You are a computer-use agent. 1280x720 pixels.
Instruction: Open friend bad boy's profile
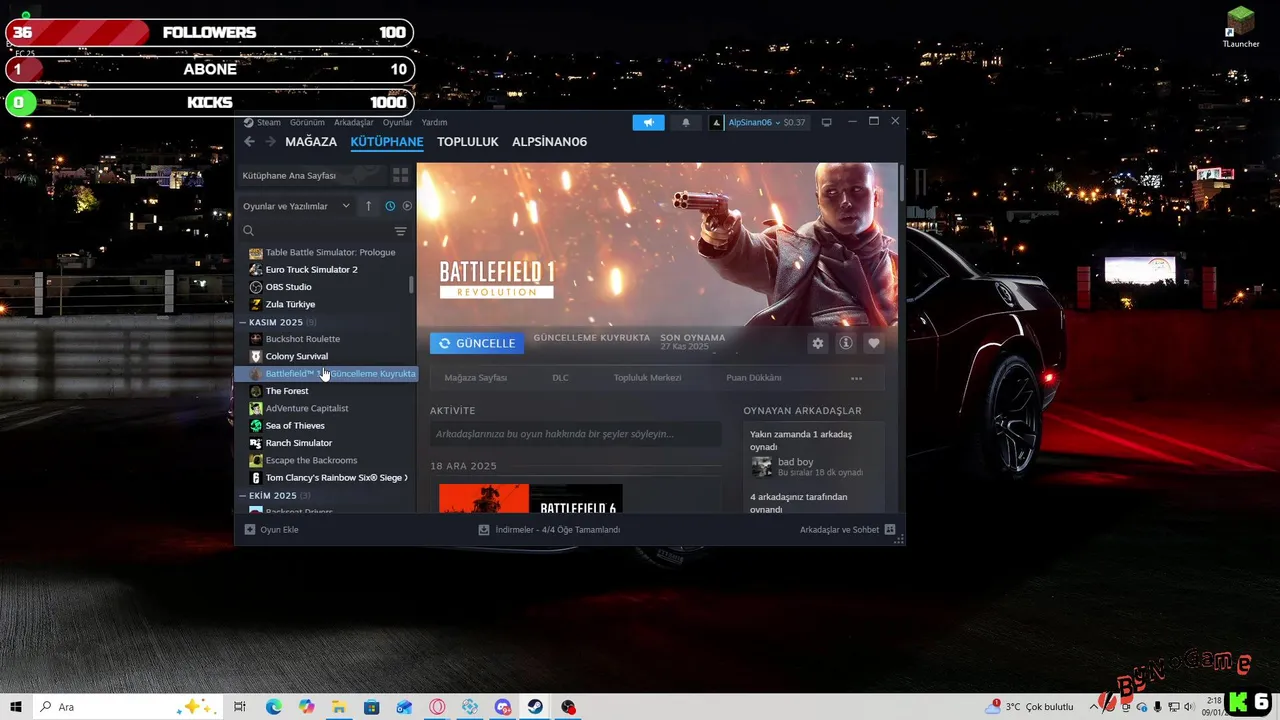(795, 462)
